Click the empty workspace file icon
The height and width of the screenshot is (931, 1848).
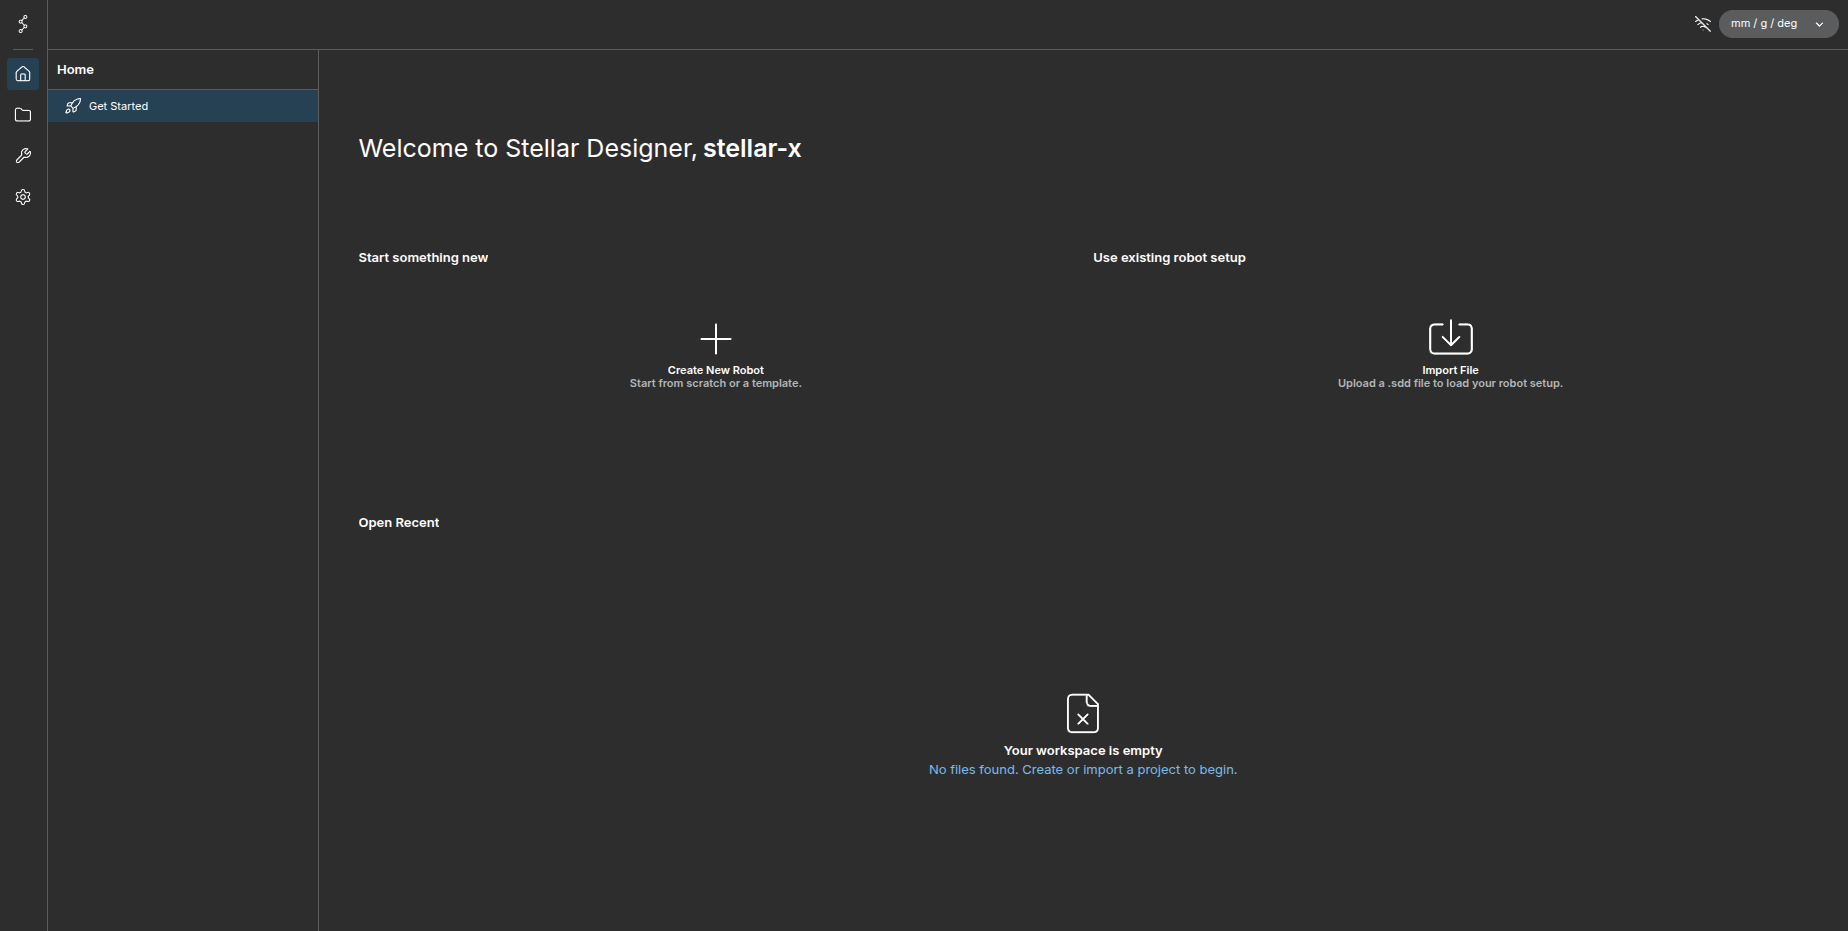click(1082, 713)
